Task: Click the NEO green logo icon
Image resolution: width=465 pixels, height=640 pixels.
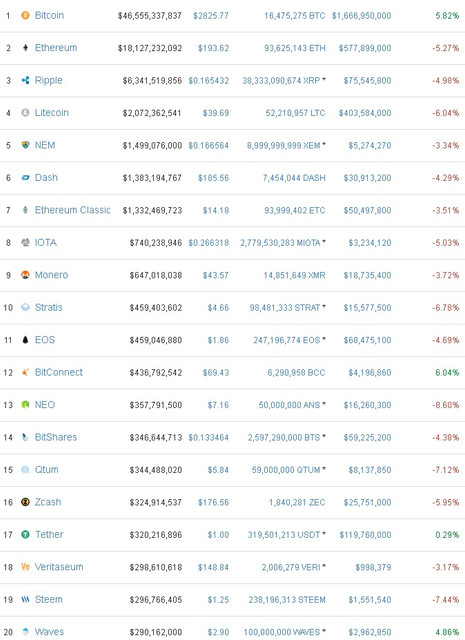Action: pyautogui.click(x=25, y=404)
